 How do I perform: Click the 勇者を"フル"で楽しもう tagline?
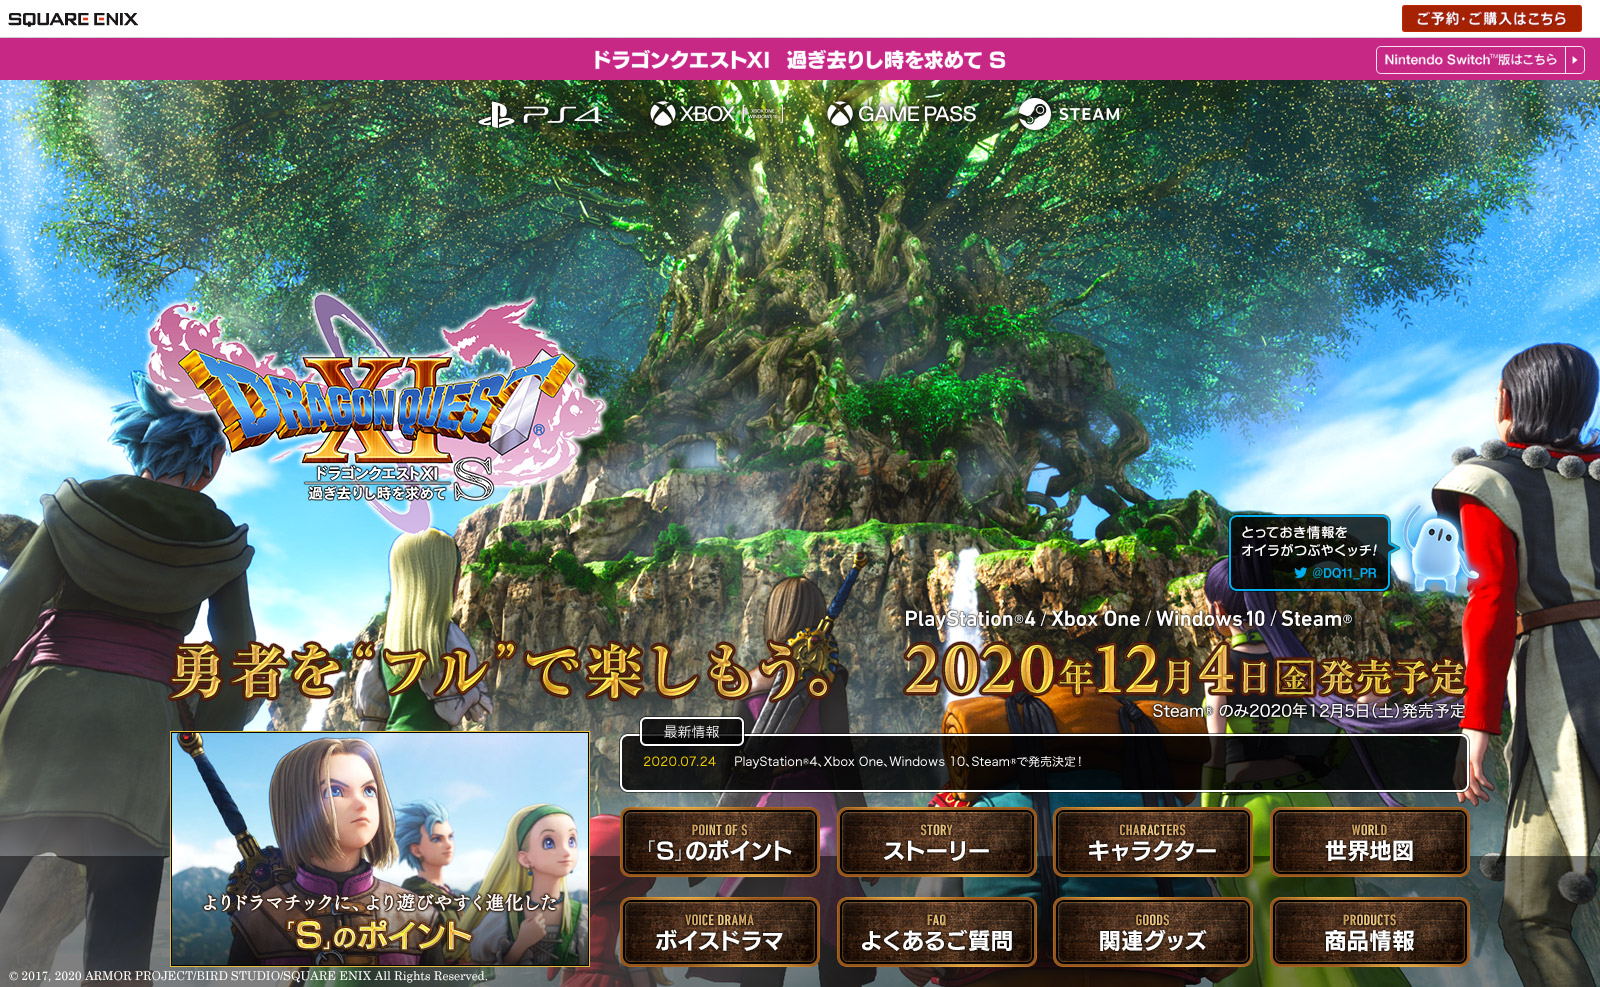502,671
